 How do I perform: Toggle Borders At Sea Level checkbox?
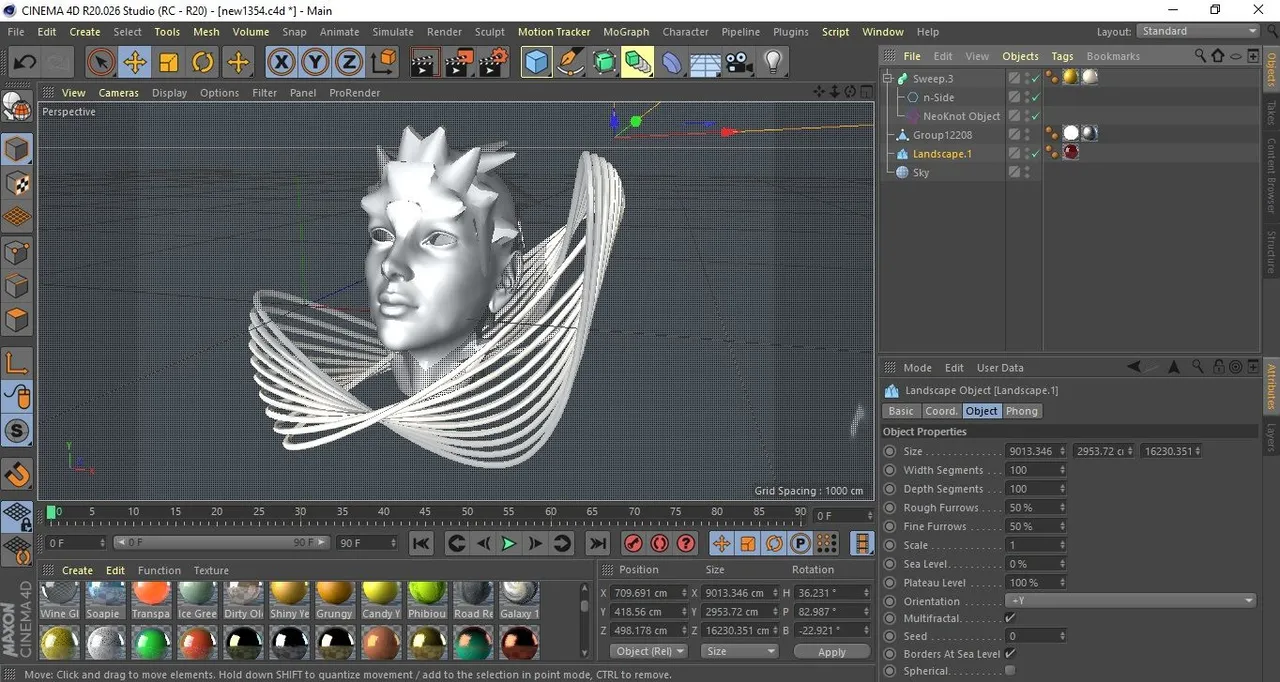(x=1010, y=654)
